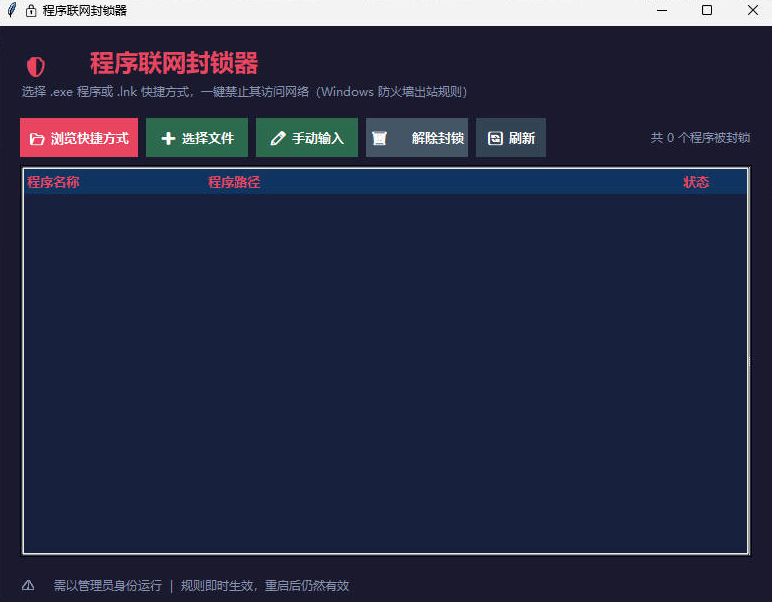
Task: Click the 状态 column header
Action: [x=696, y=182]
